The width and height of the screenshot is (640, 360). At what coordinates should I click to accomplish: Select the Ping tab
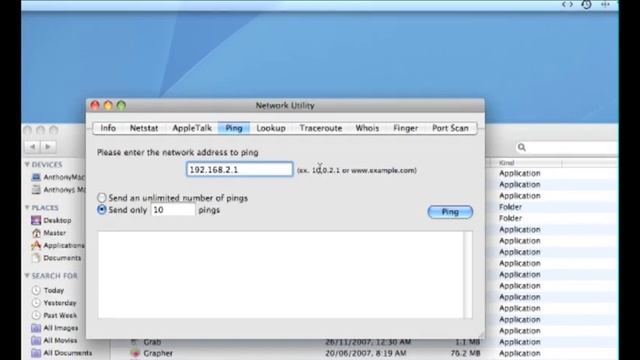pyautogui.click(x=234, y=128)
